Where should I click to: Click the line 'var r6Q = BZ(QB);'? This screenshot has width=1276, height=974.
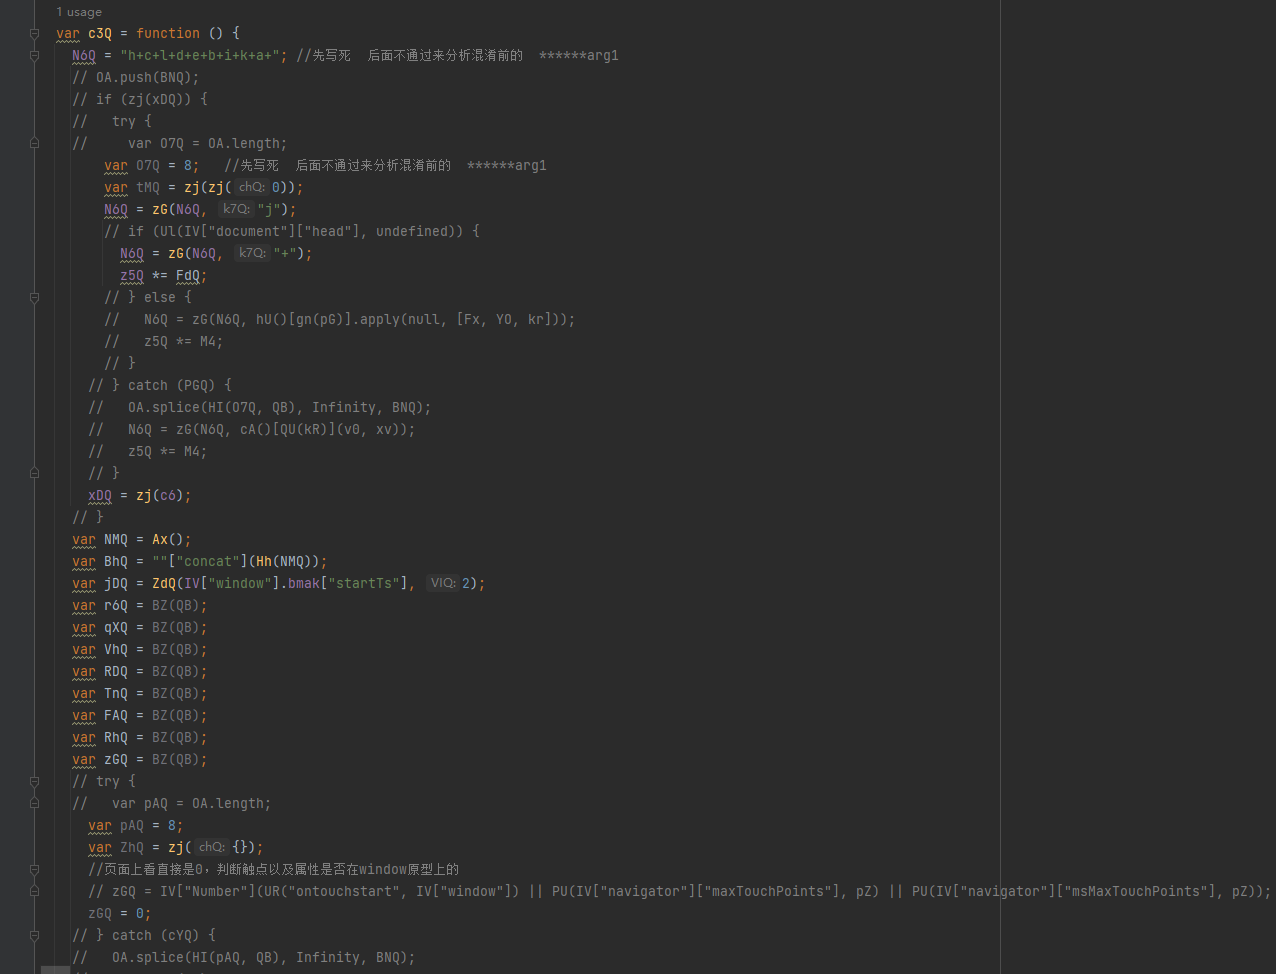[140, 605]
